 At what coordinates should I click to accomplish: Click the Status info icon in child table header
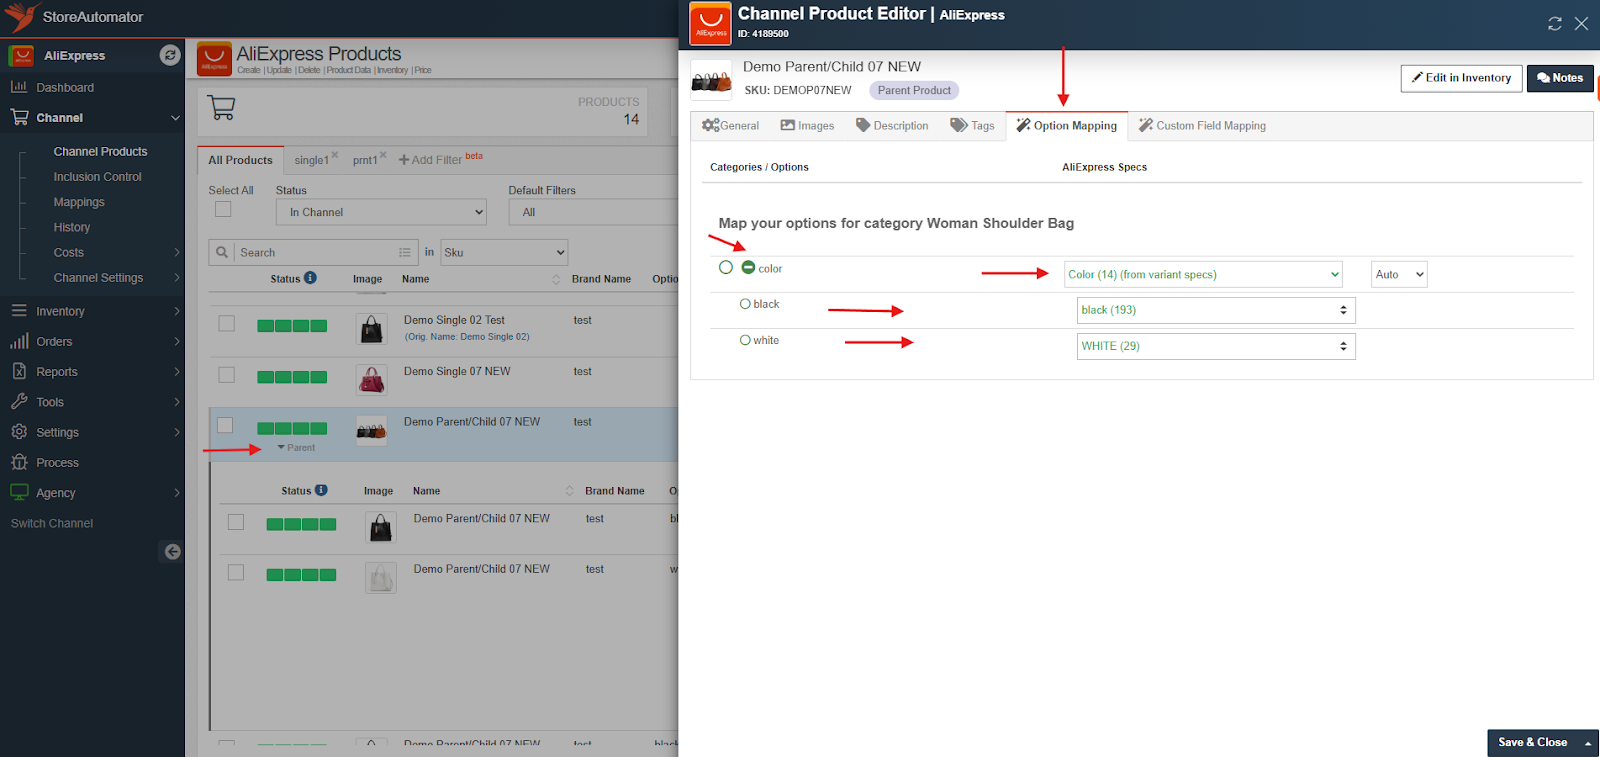(321, 490)
